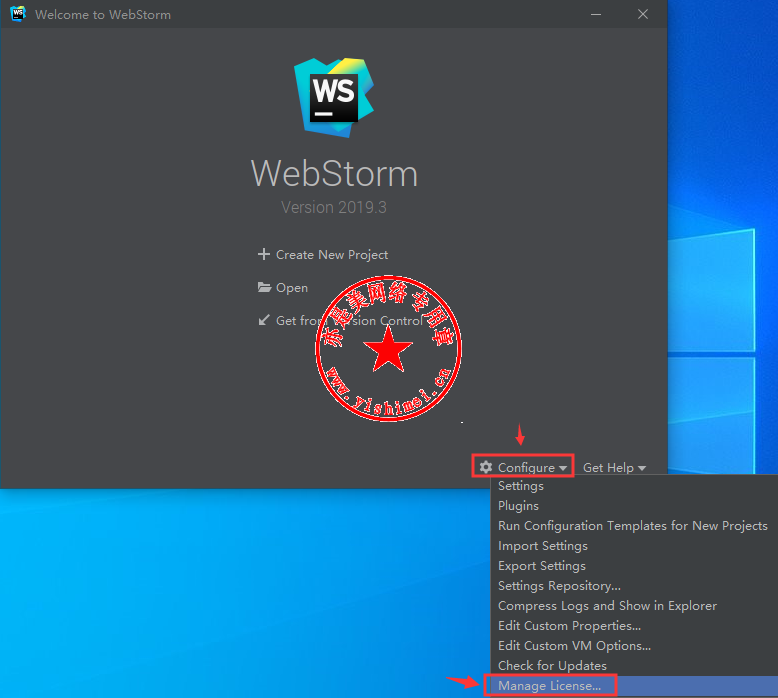Choose Compress Logs and Show in Explorer

click(634, 606)
